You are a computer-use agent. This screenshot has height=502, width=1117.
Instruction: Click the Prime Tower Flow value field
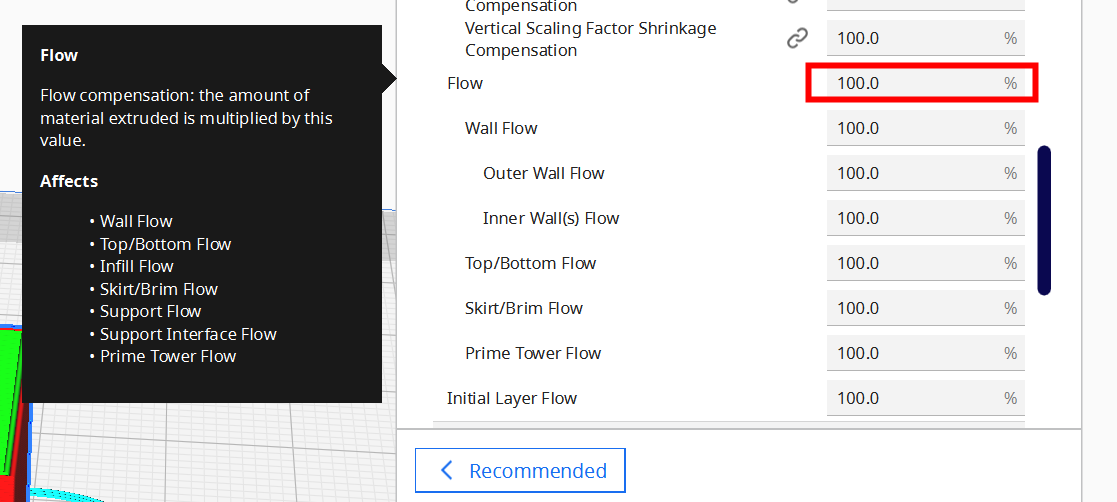(x=925, y=353)
